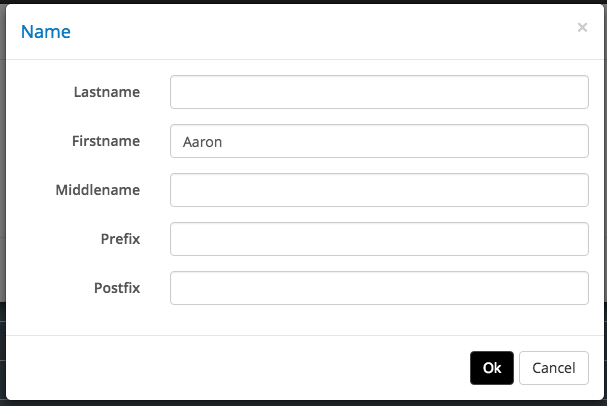Click the blue Name dialog title
The image size is (607, 406).
tap(46, 31)
